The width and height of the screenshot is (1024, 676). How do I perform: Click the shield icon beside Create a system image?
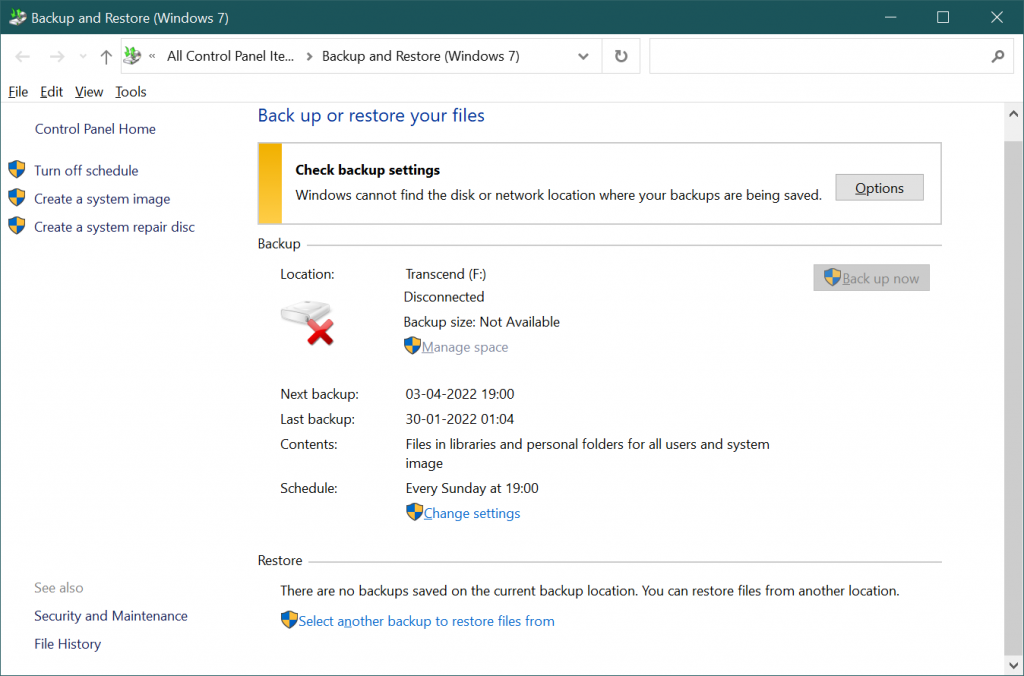click(16, 198)
